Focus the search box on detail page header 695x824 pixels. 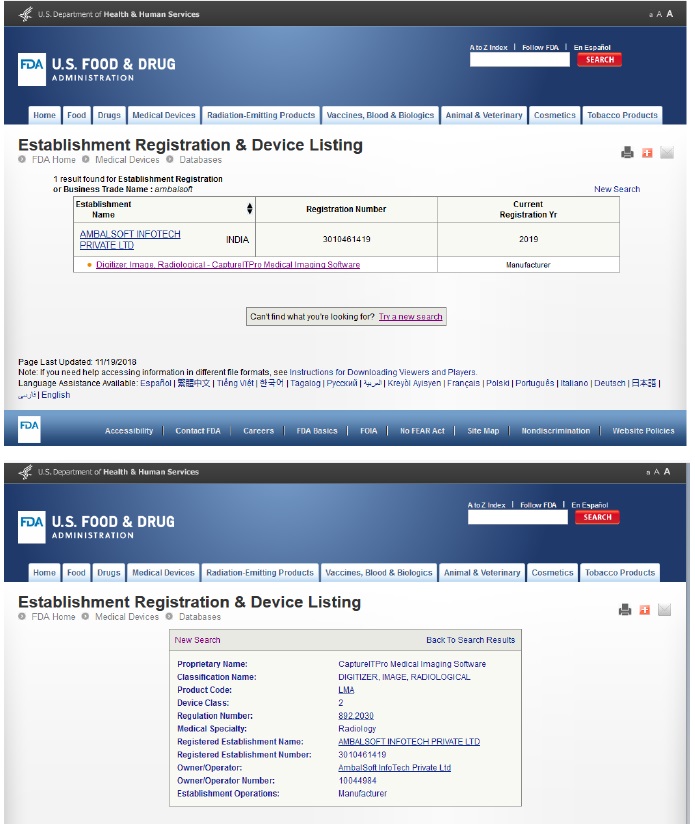(517, 518)
